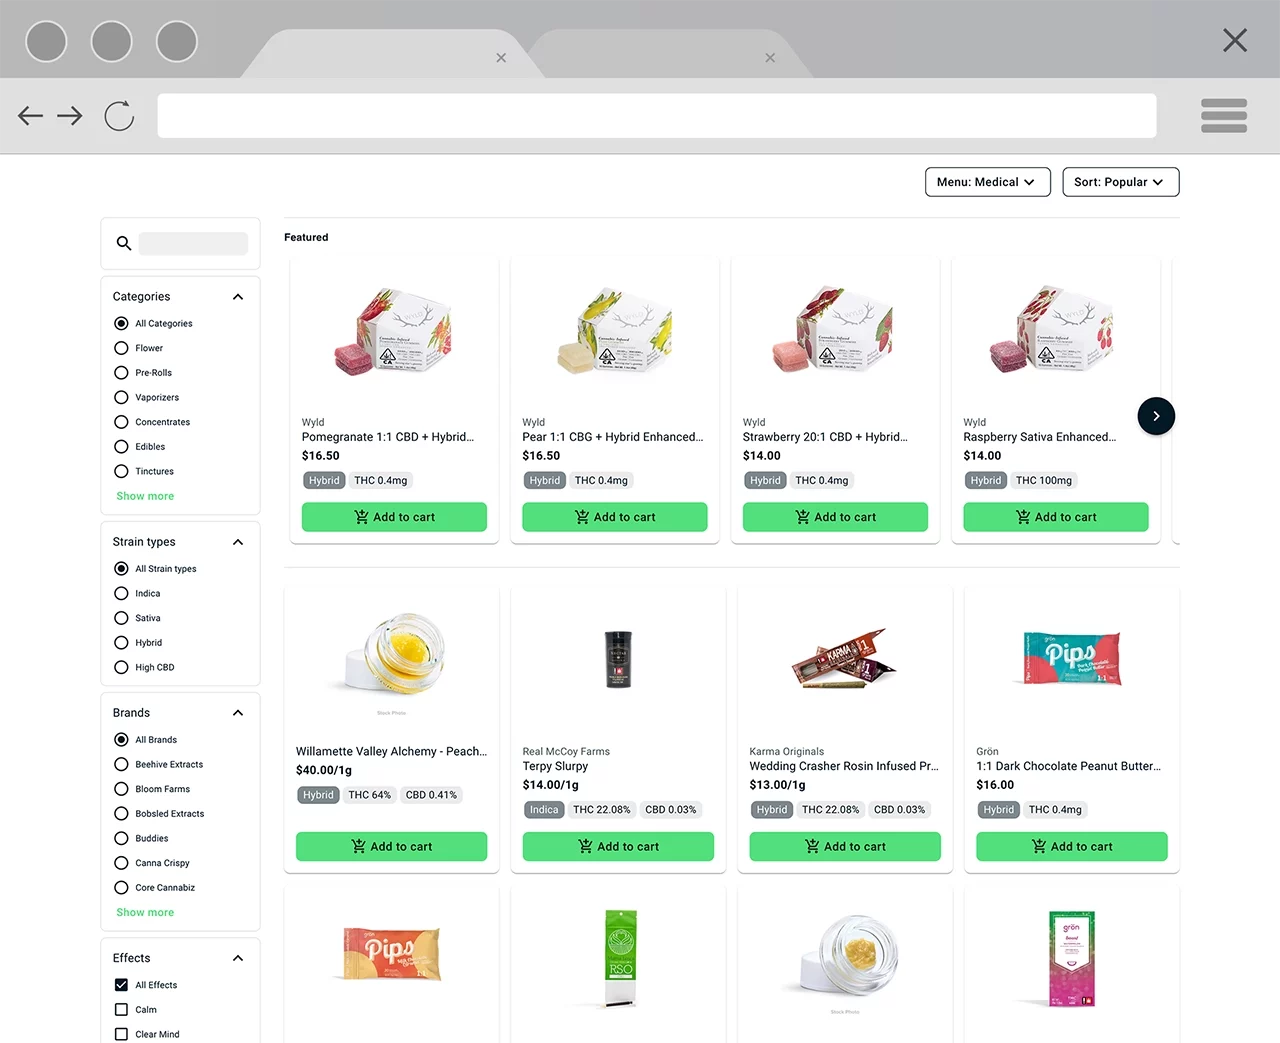
Task: Click the dark circular next arrow on the carousel
Action: point(1156,416)
